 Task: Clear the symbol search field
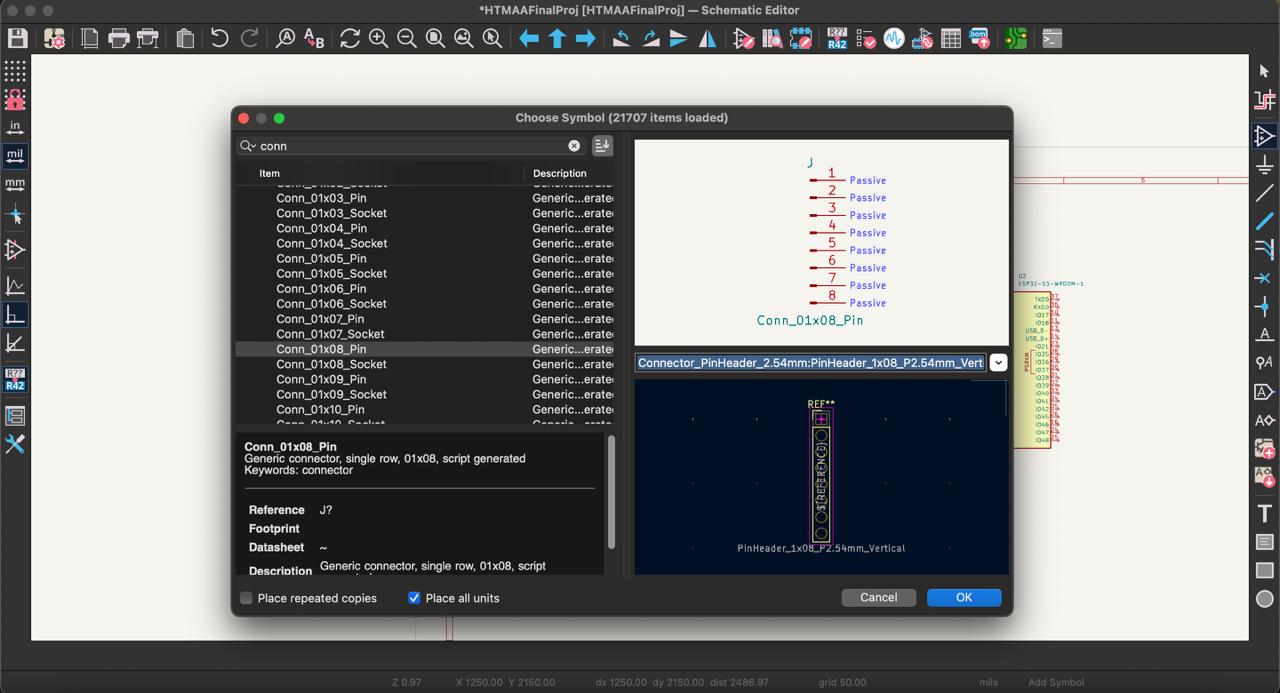coord(574,146)
